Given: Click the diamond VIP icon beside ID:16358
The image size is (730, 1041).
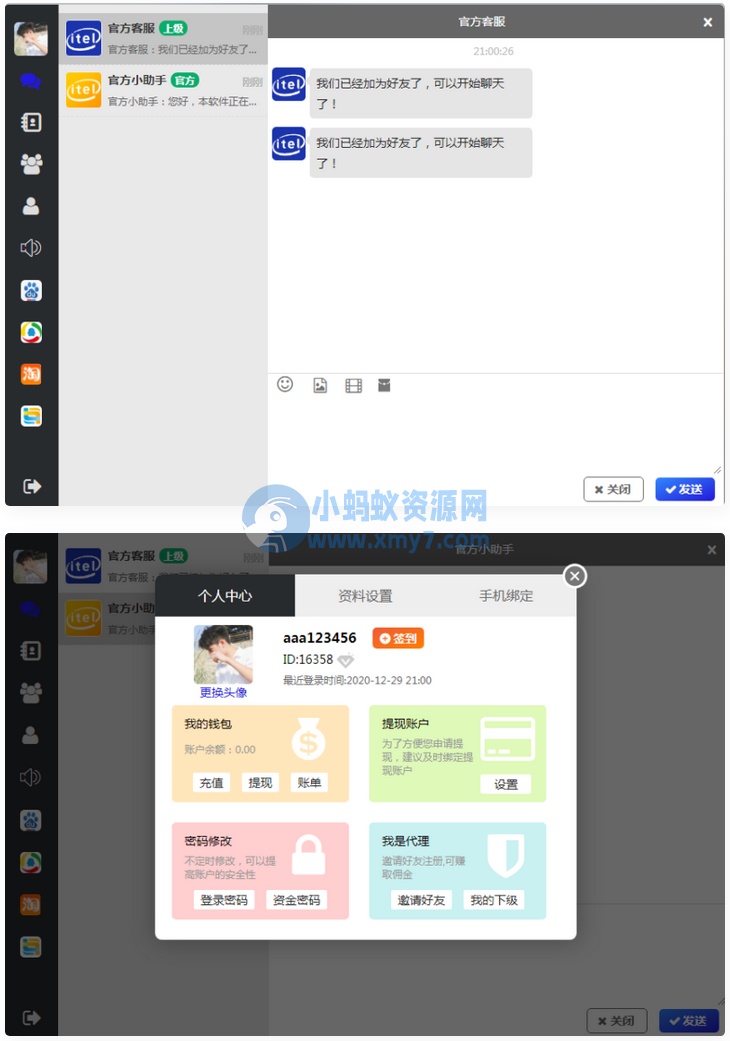Looking at the screenshot, I should pos(346,660).
